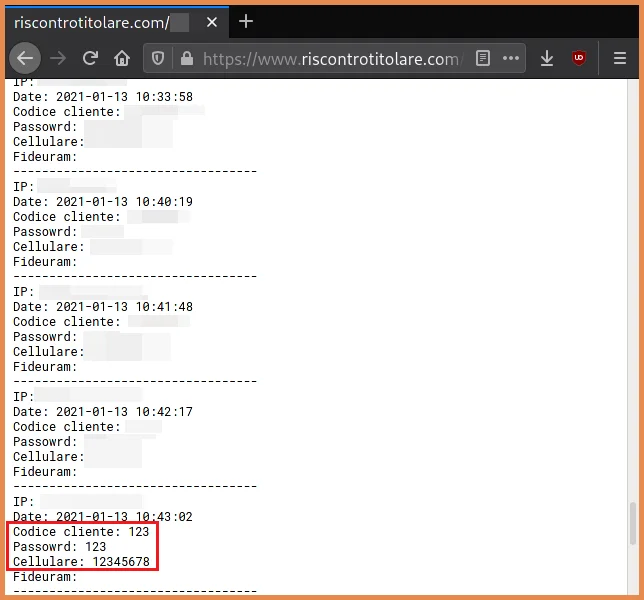Click the text 'Passowrd: 123'
Image resolution: width=644 pixels, height=600 pixels.
coord(60,547)
